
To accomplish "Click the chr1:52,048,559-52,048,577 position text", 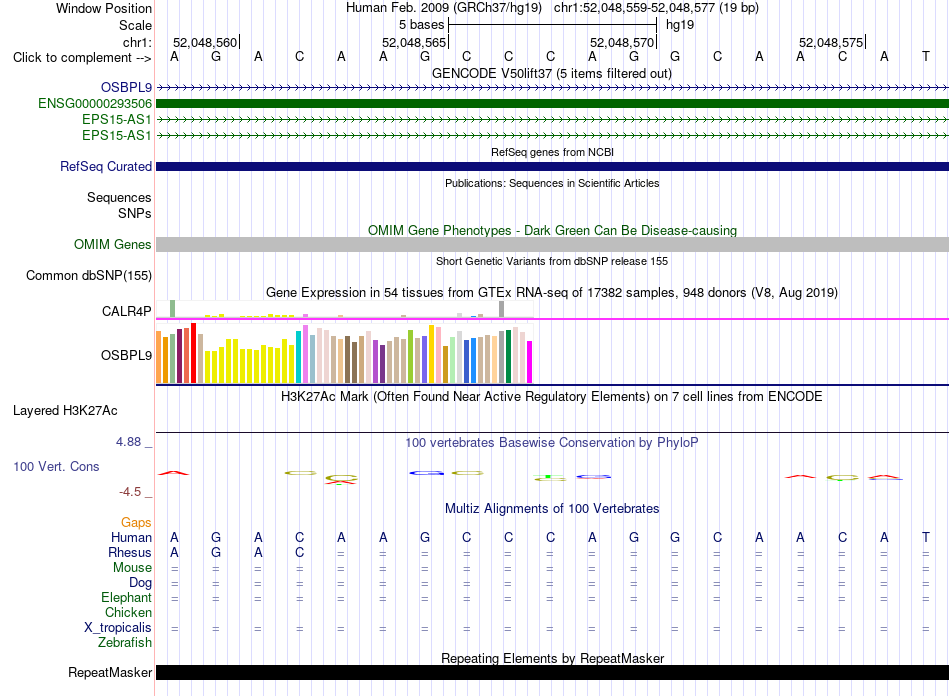I will coord(656,8).
